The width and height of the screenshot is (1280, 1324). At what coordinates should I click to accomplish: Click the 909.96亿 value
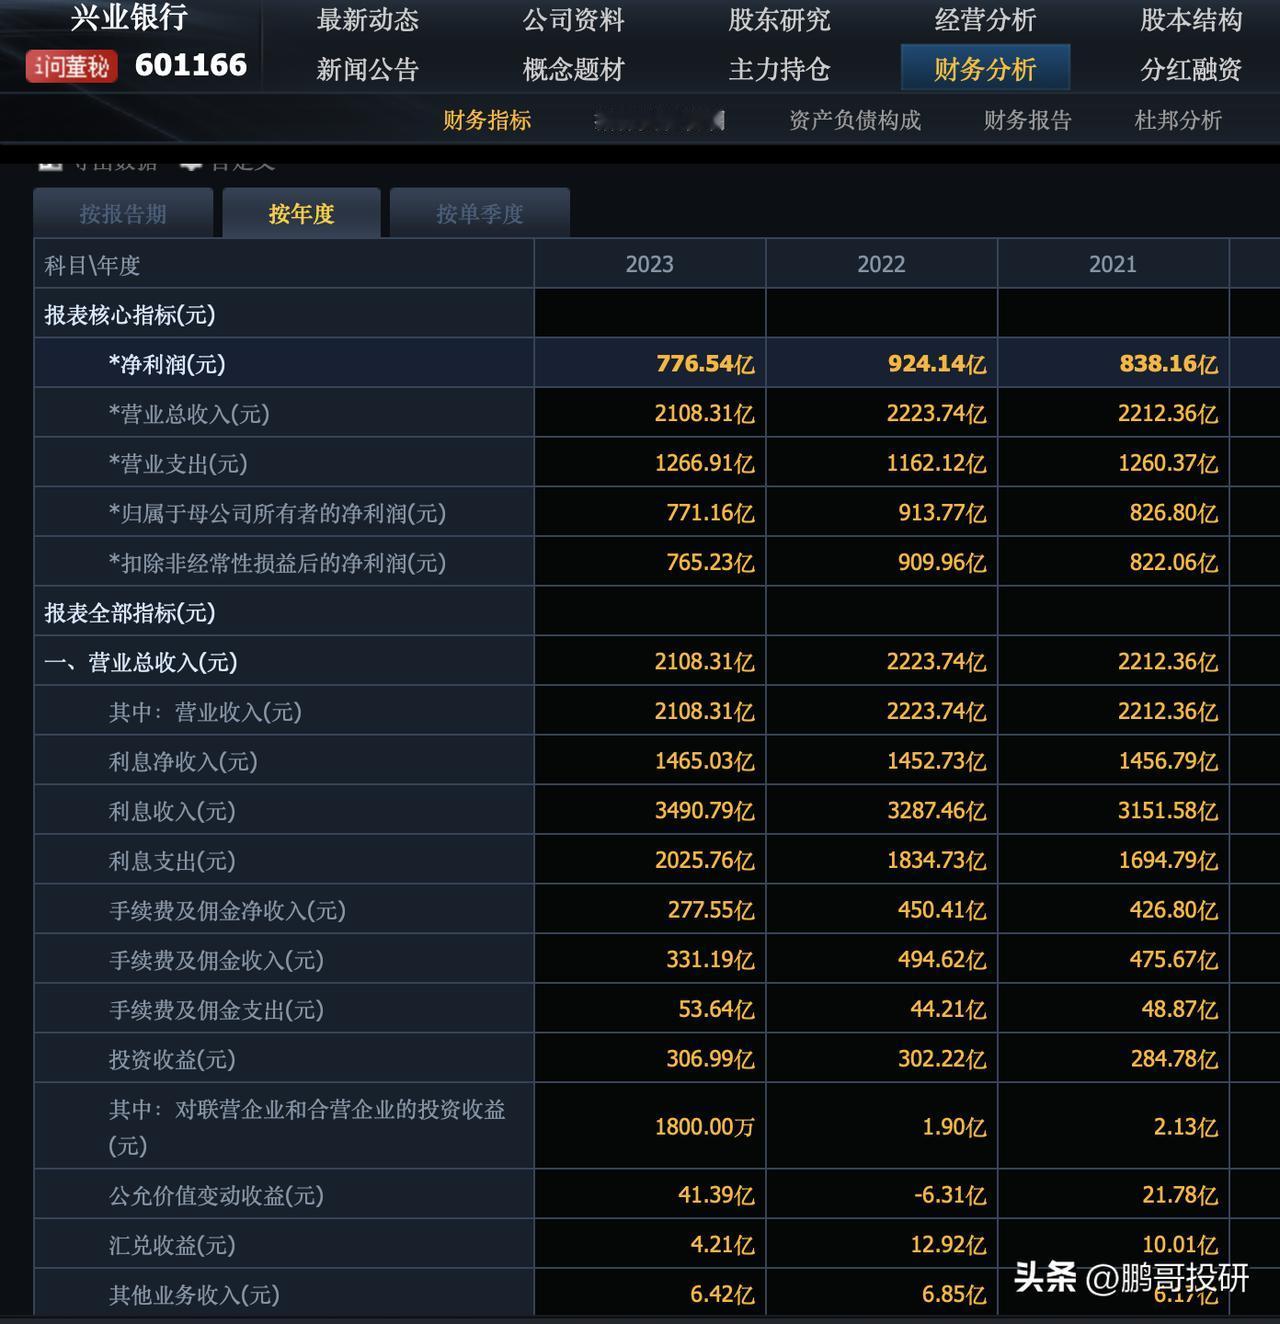click(942, 563)
